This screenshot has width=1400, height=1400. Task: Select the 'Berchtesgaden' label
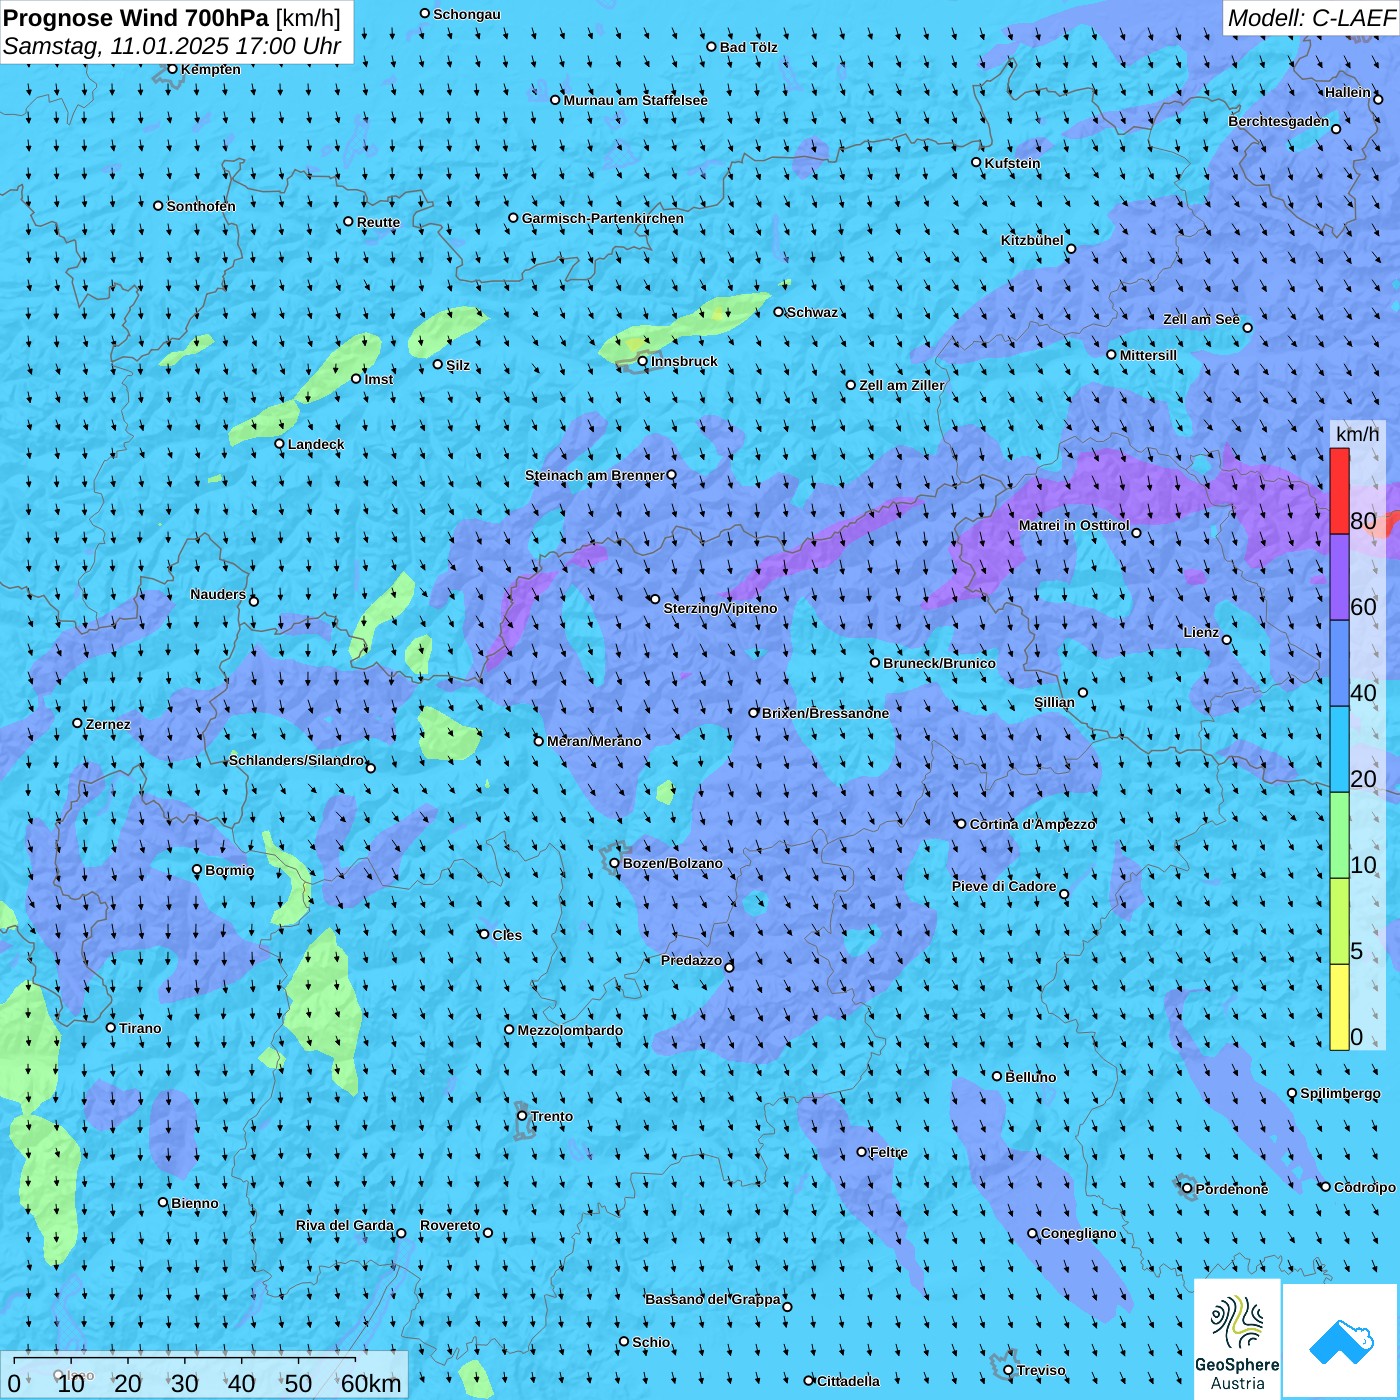[x=1279, y=121]
